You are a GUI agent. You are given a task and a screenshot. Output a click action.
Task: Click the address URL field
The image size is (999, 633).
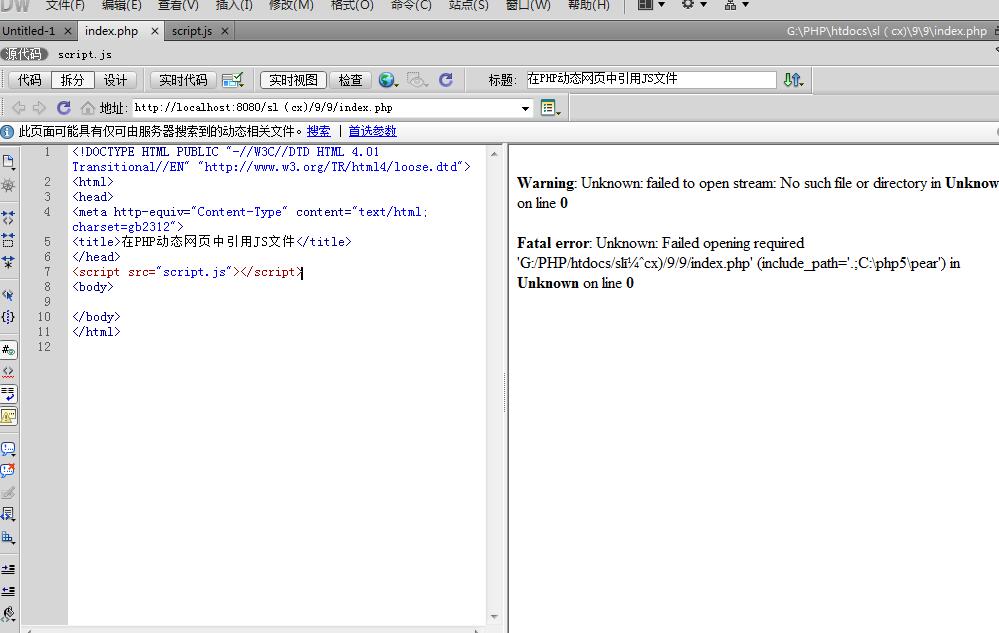point(326,108)
